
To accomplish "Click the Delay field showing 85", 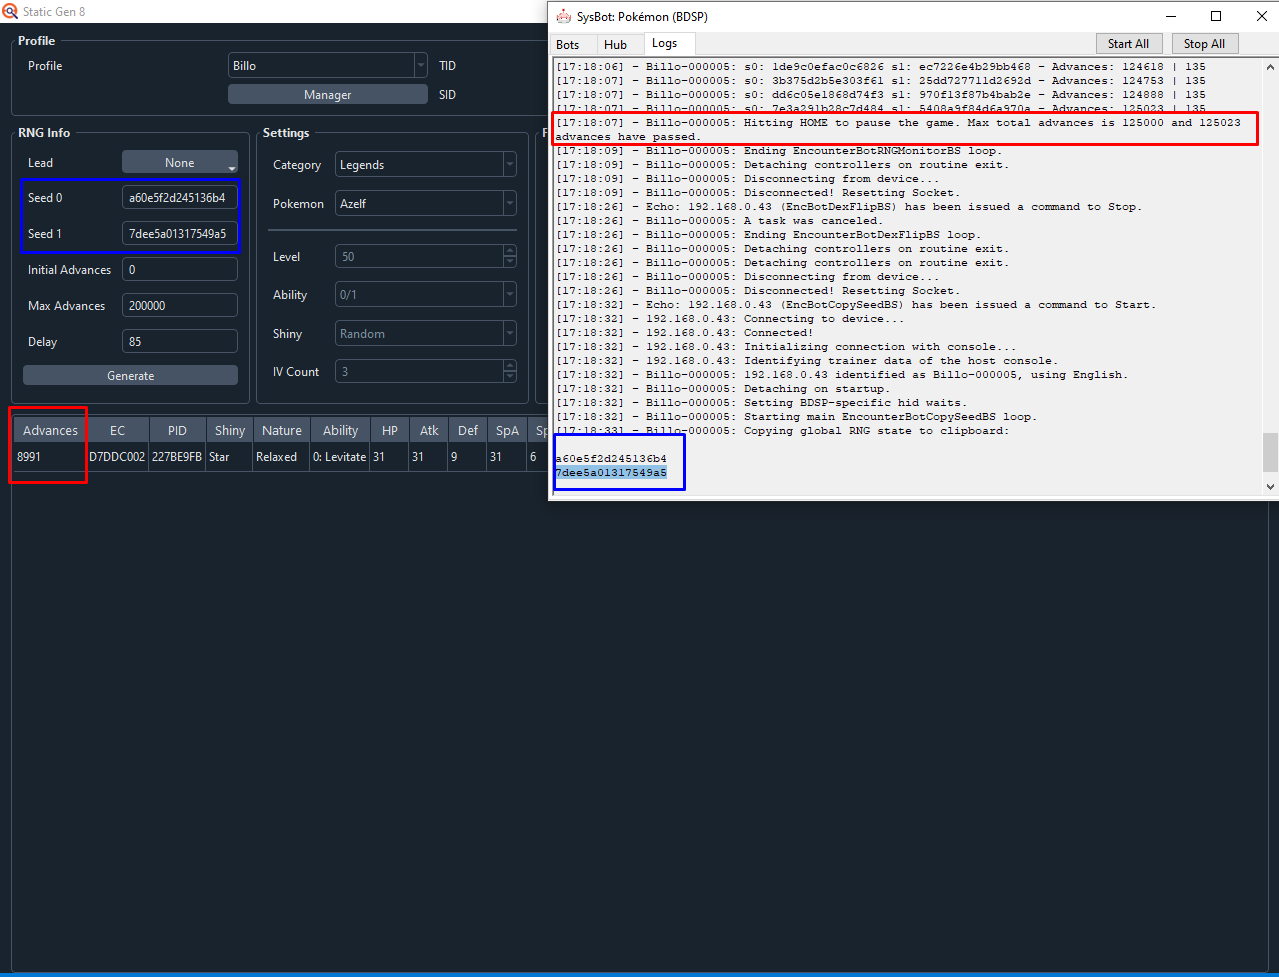I will coord(180,342).
